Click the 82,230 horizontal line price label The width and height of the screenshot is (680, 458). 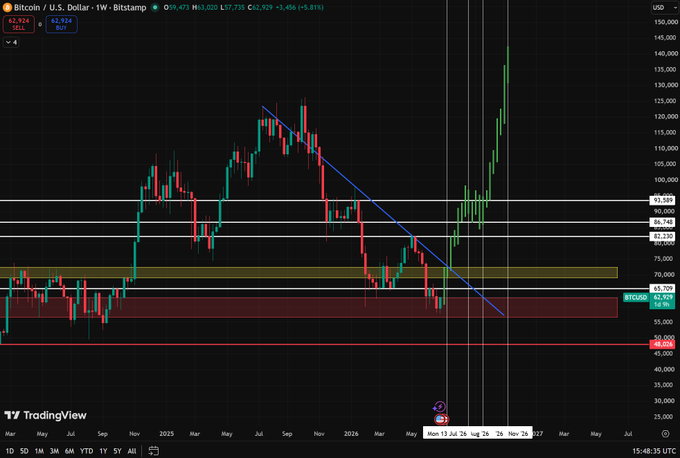[662, 236]
